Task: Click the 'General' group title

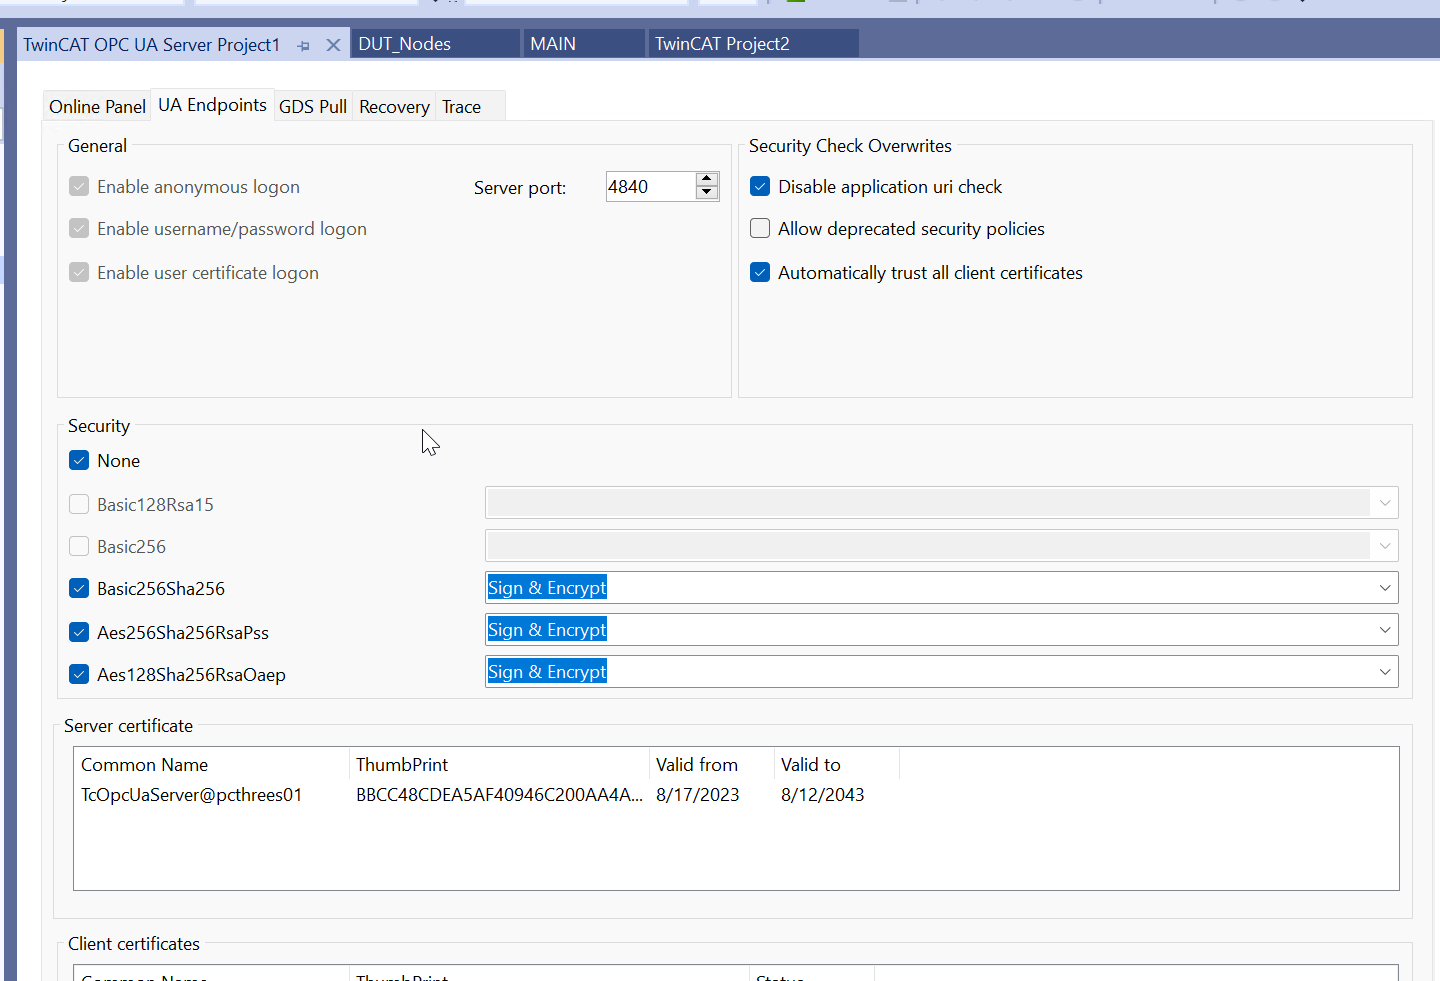Action: pos(97,146)
